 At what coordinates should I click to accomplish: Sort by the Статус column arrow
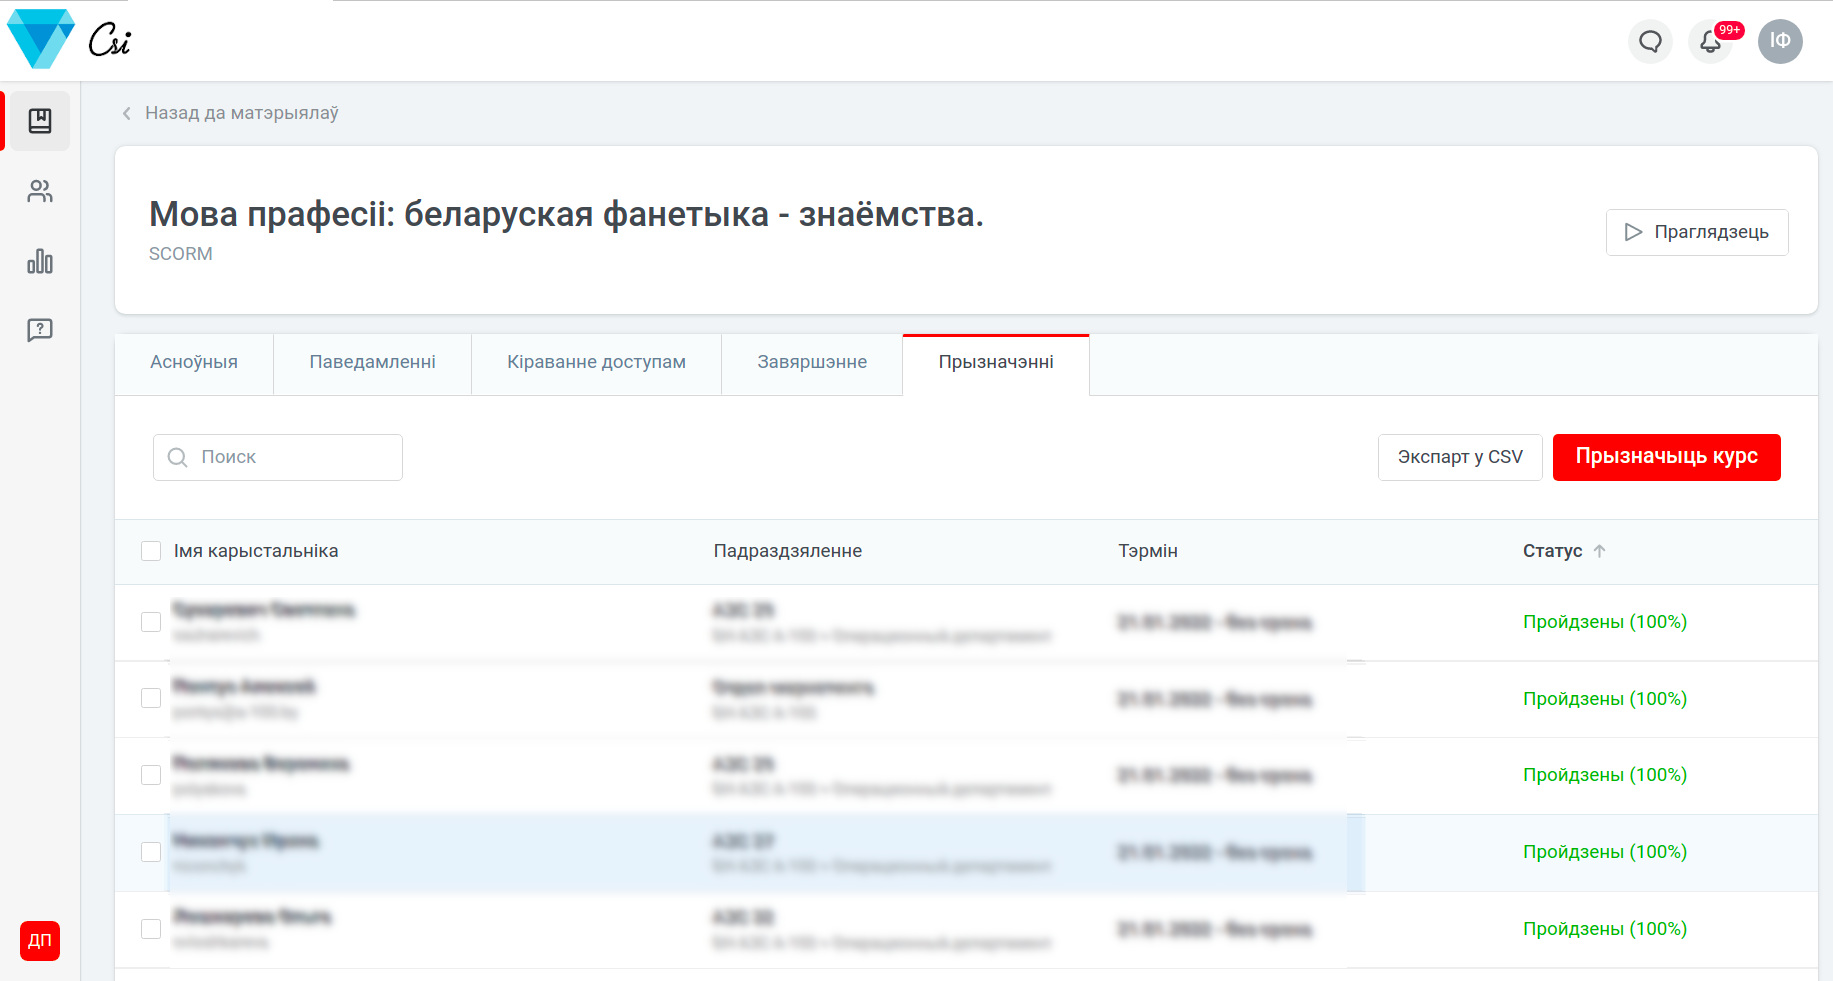pyautogui.click(x=1599, y=551)
